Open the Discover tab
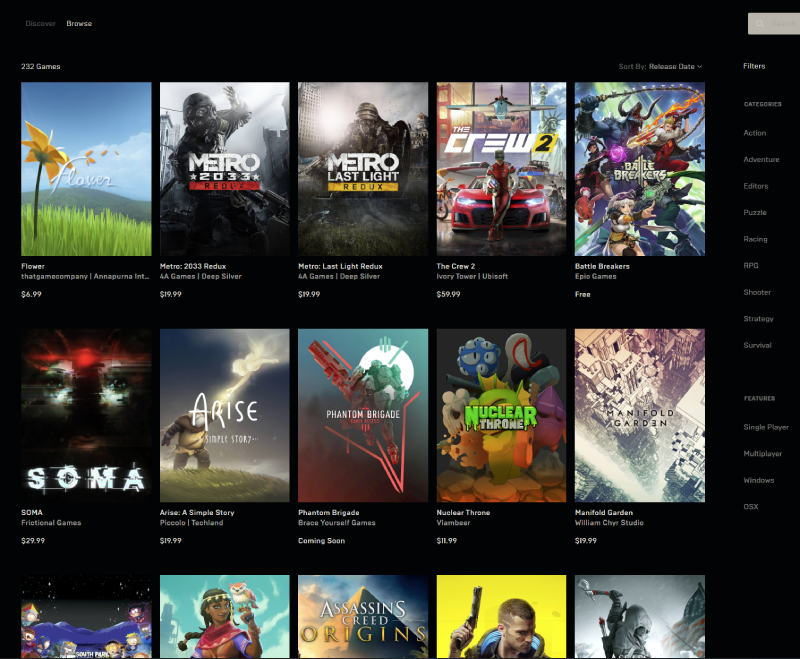This screenshot has height=659, width=800. coord(40,23)
